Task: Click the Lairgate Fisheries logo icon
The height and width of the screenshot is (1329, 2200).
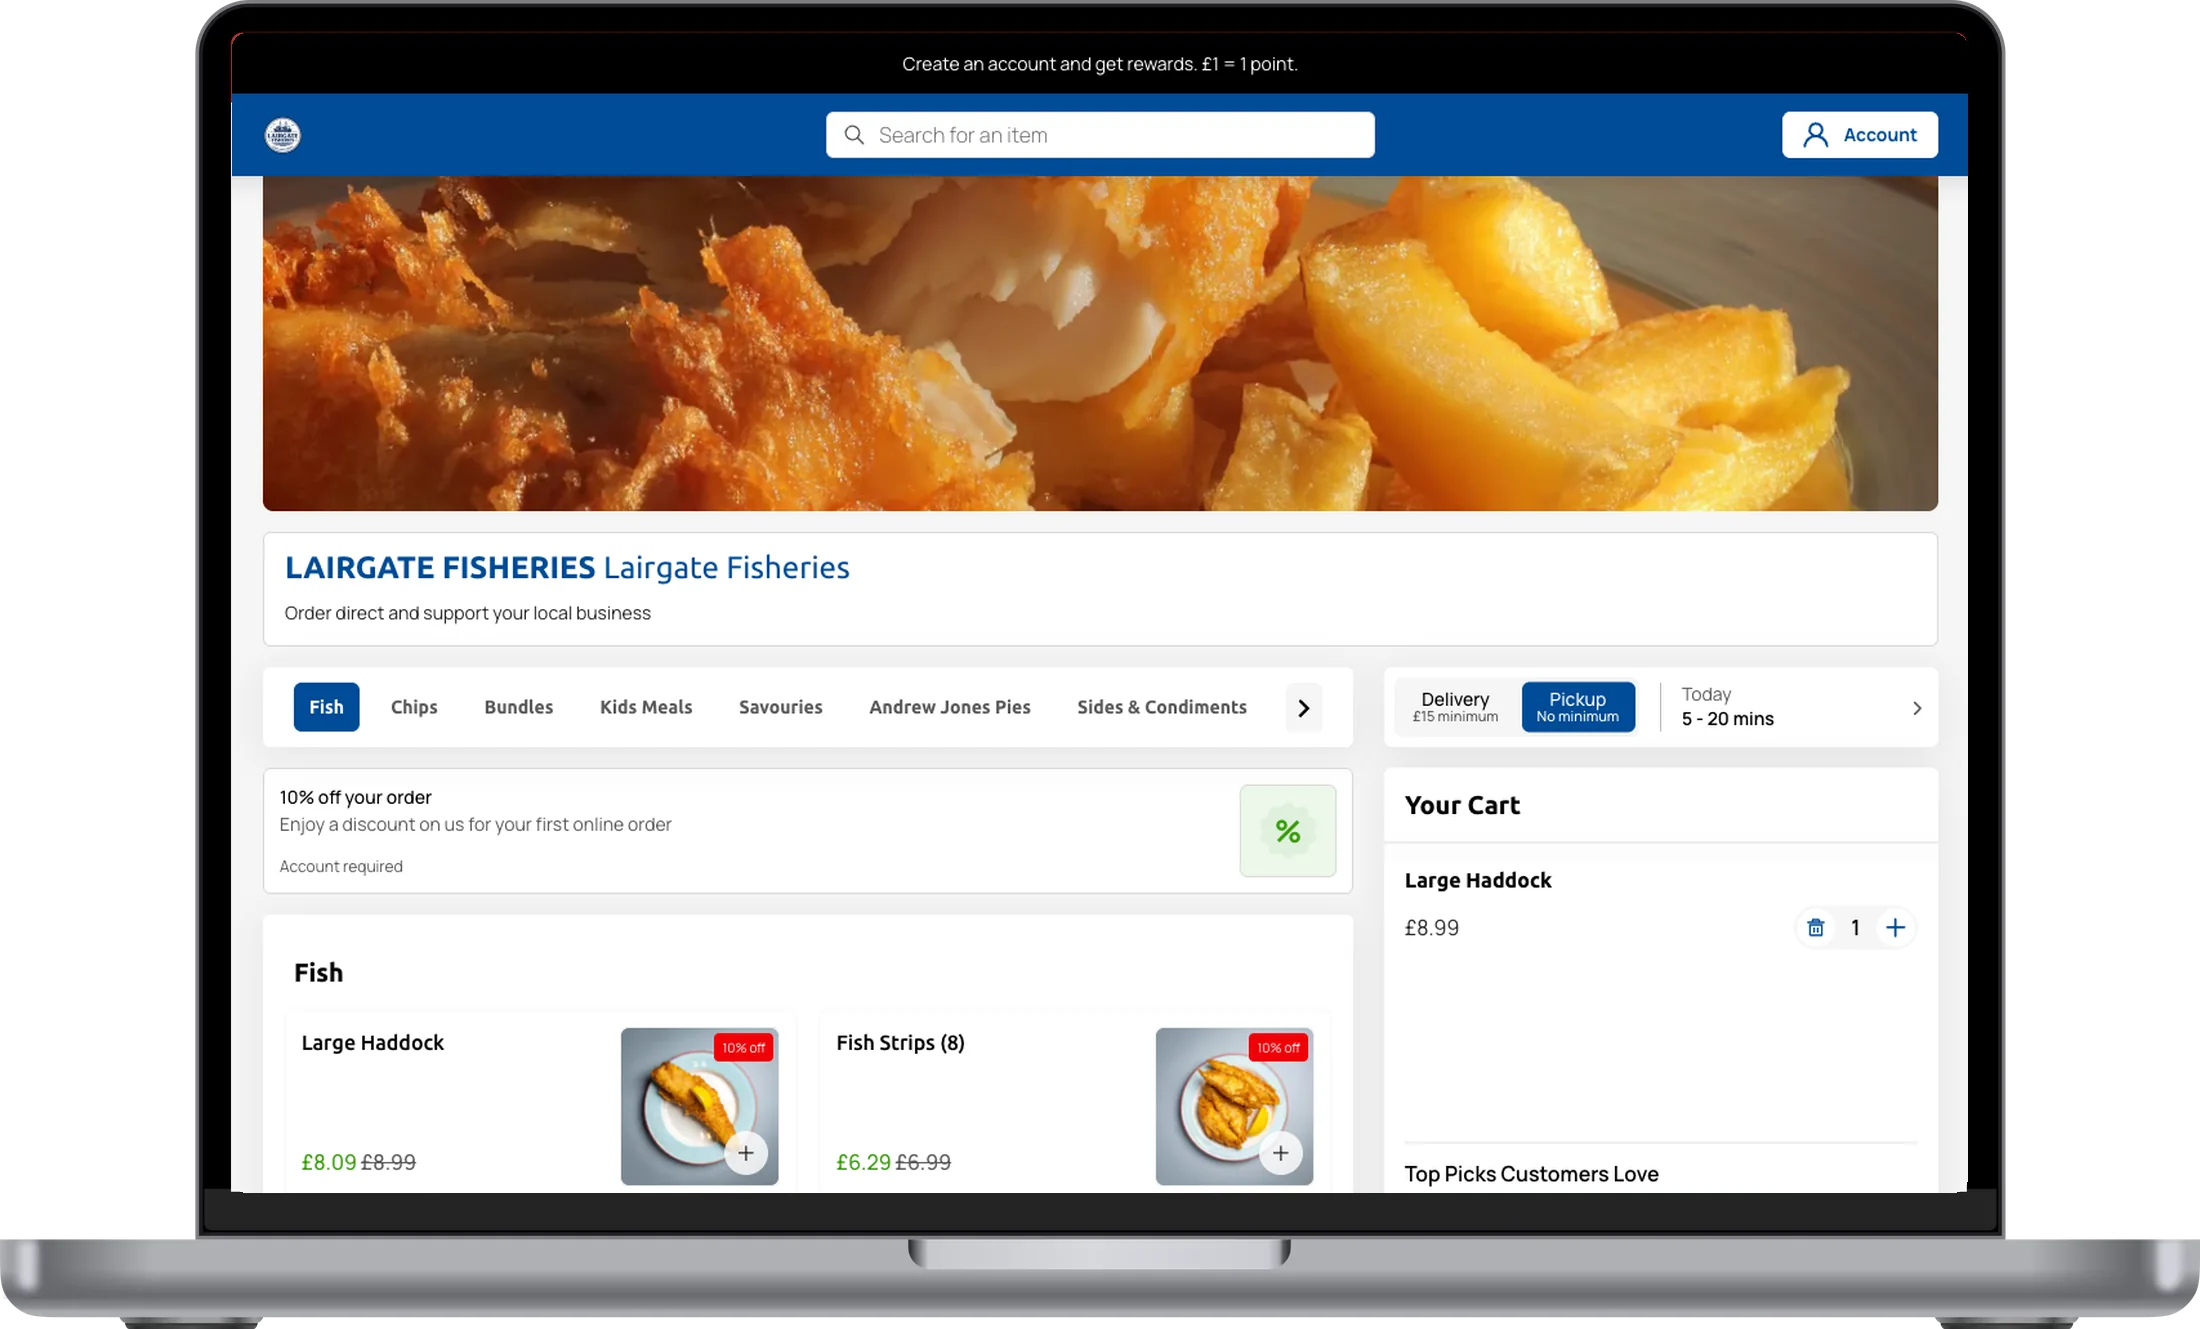Action: (x=282, y=135)
